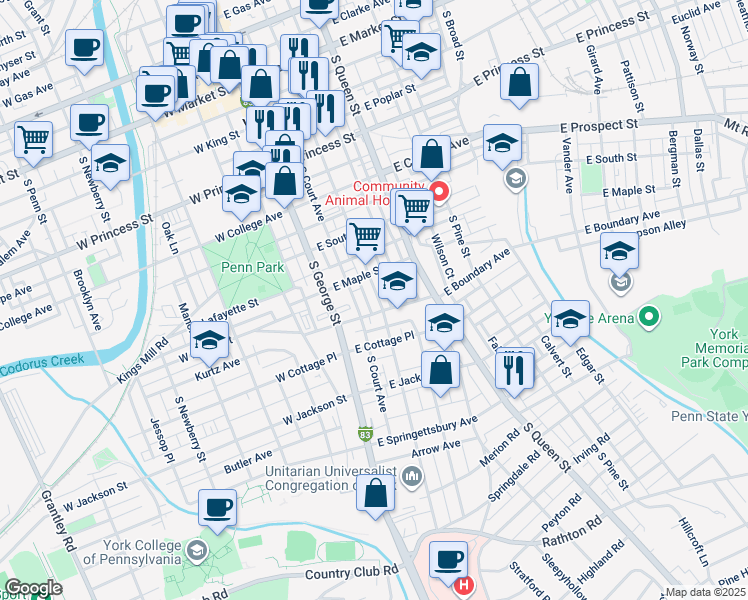
Task: Select the red hospital H marker
Action: [x=464, y=585]
